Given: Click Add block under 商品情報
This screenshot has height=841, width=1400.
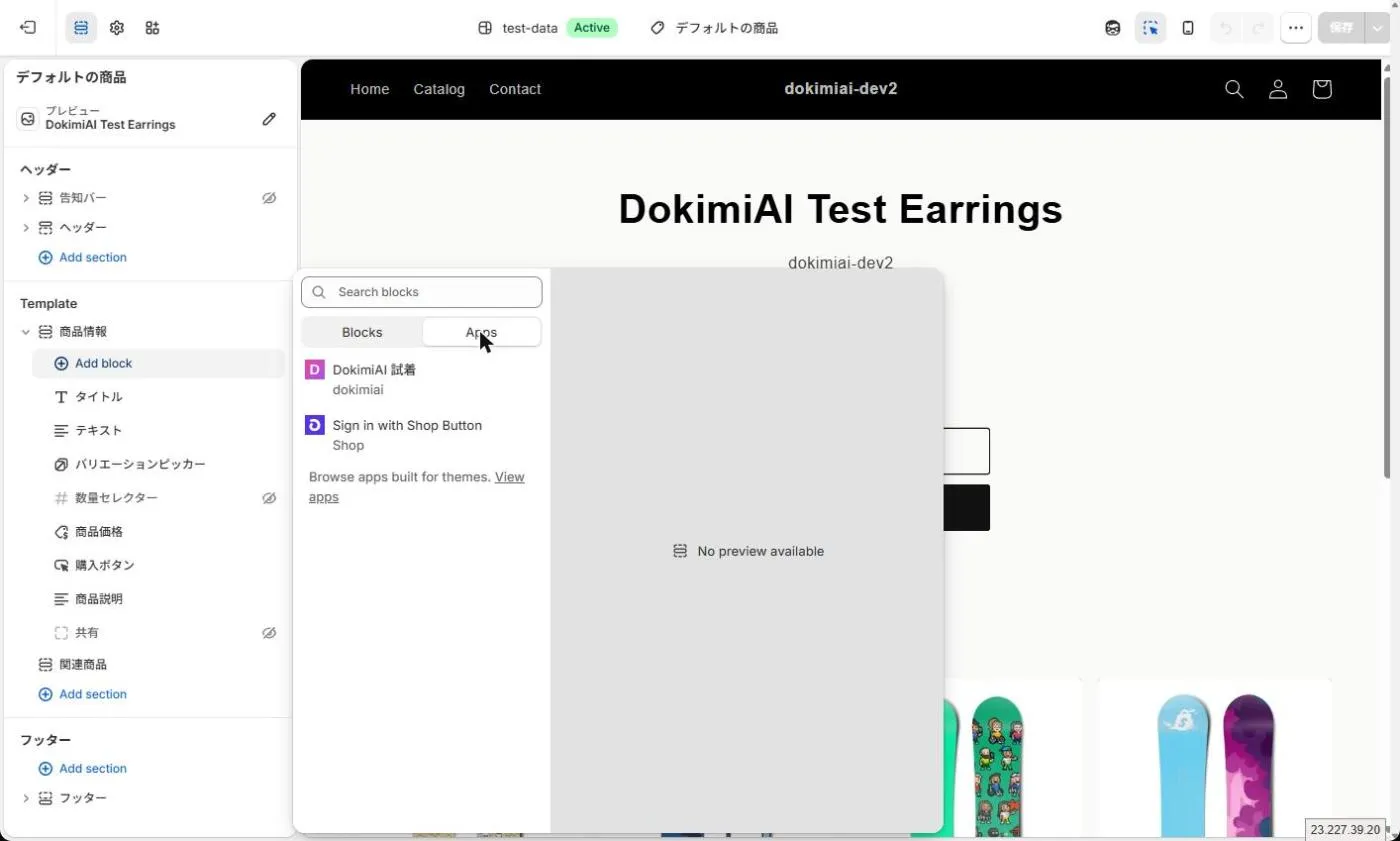Looking at the screenshot, I should point(159,364).
